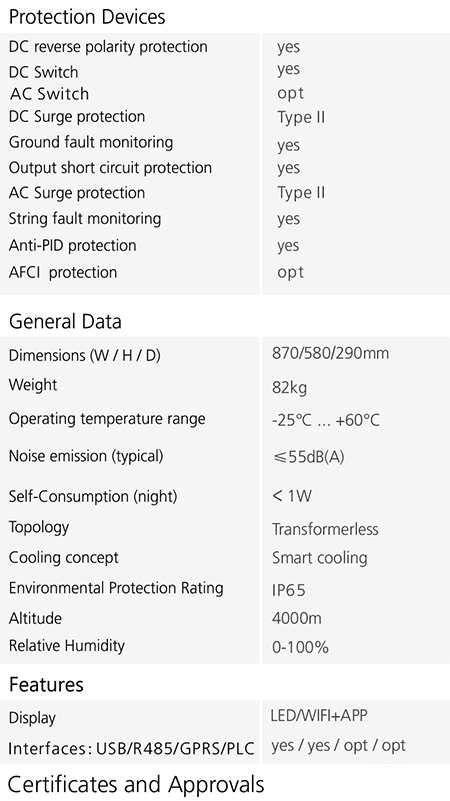Click the Anti-PID protection label
Screen dimensions: 450x801
[73, 245]
